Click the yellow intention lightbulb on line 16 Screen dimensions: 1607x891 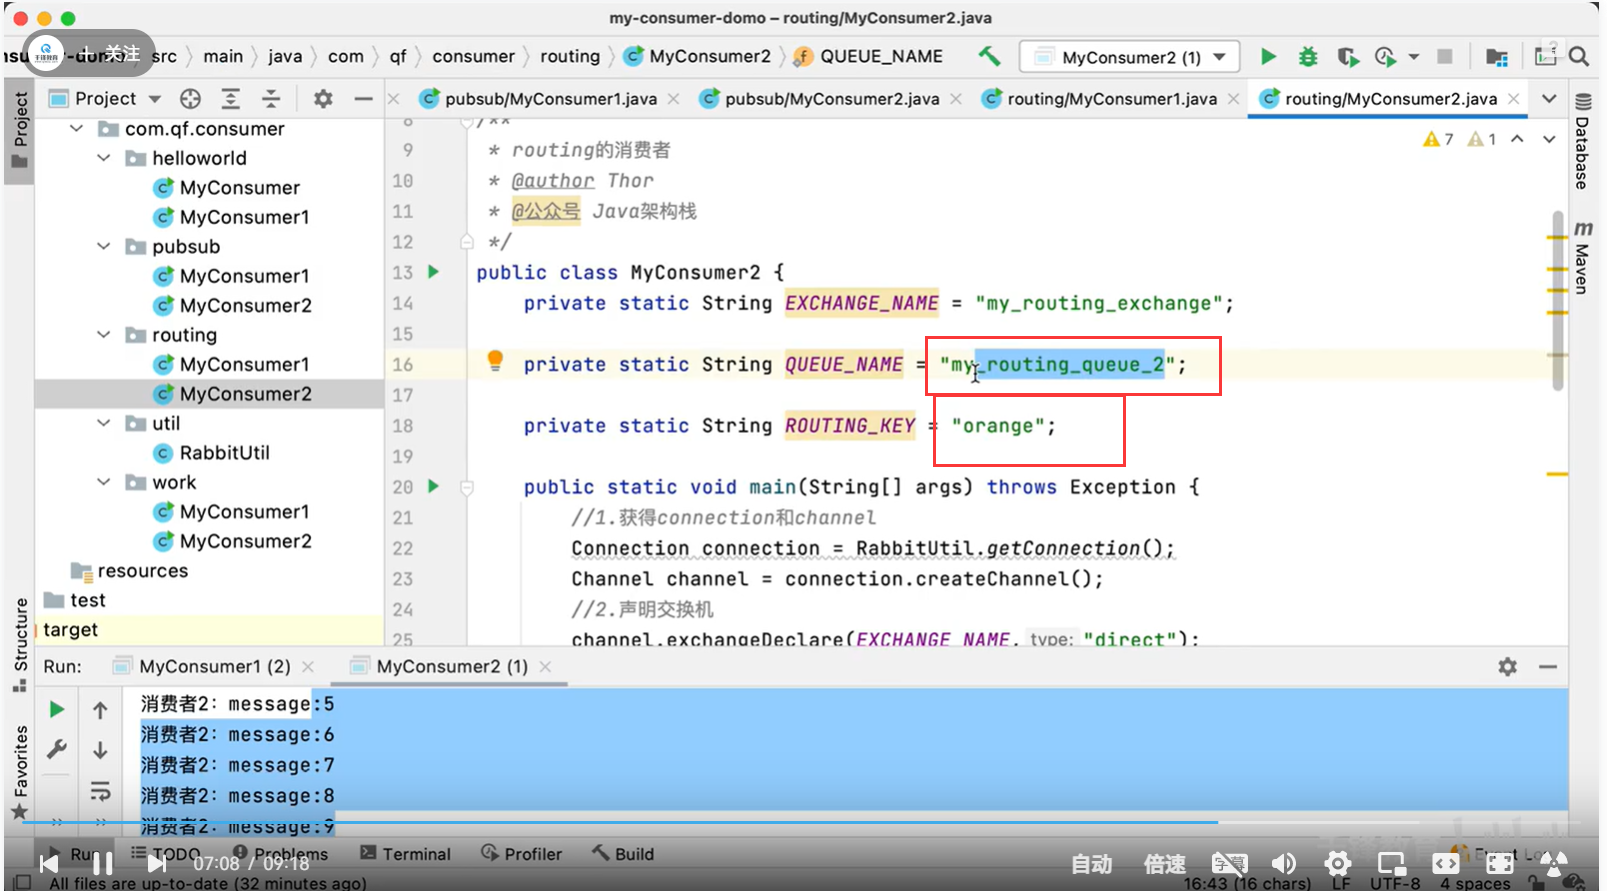[x=495, y=361]
